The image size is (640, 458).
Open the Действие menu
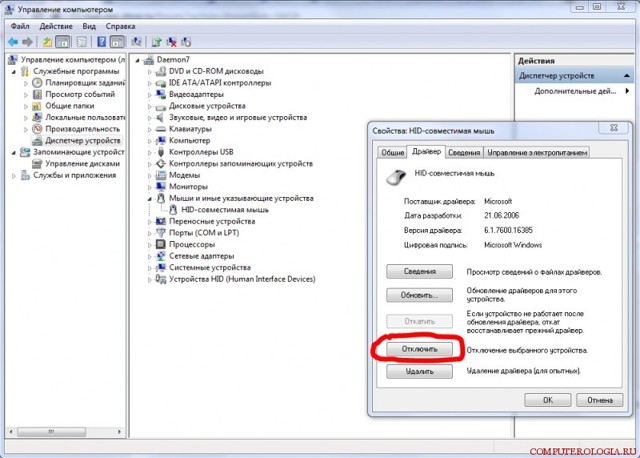click(x=56, y=26)
